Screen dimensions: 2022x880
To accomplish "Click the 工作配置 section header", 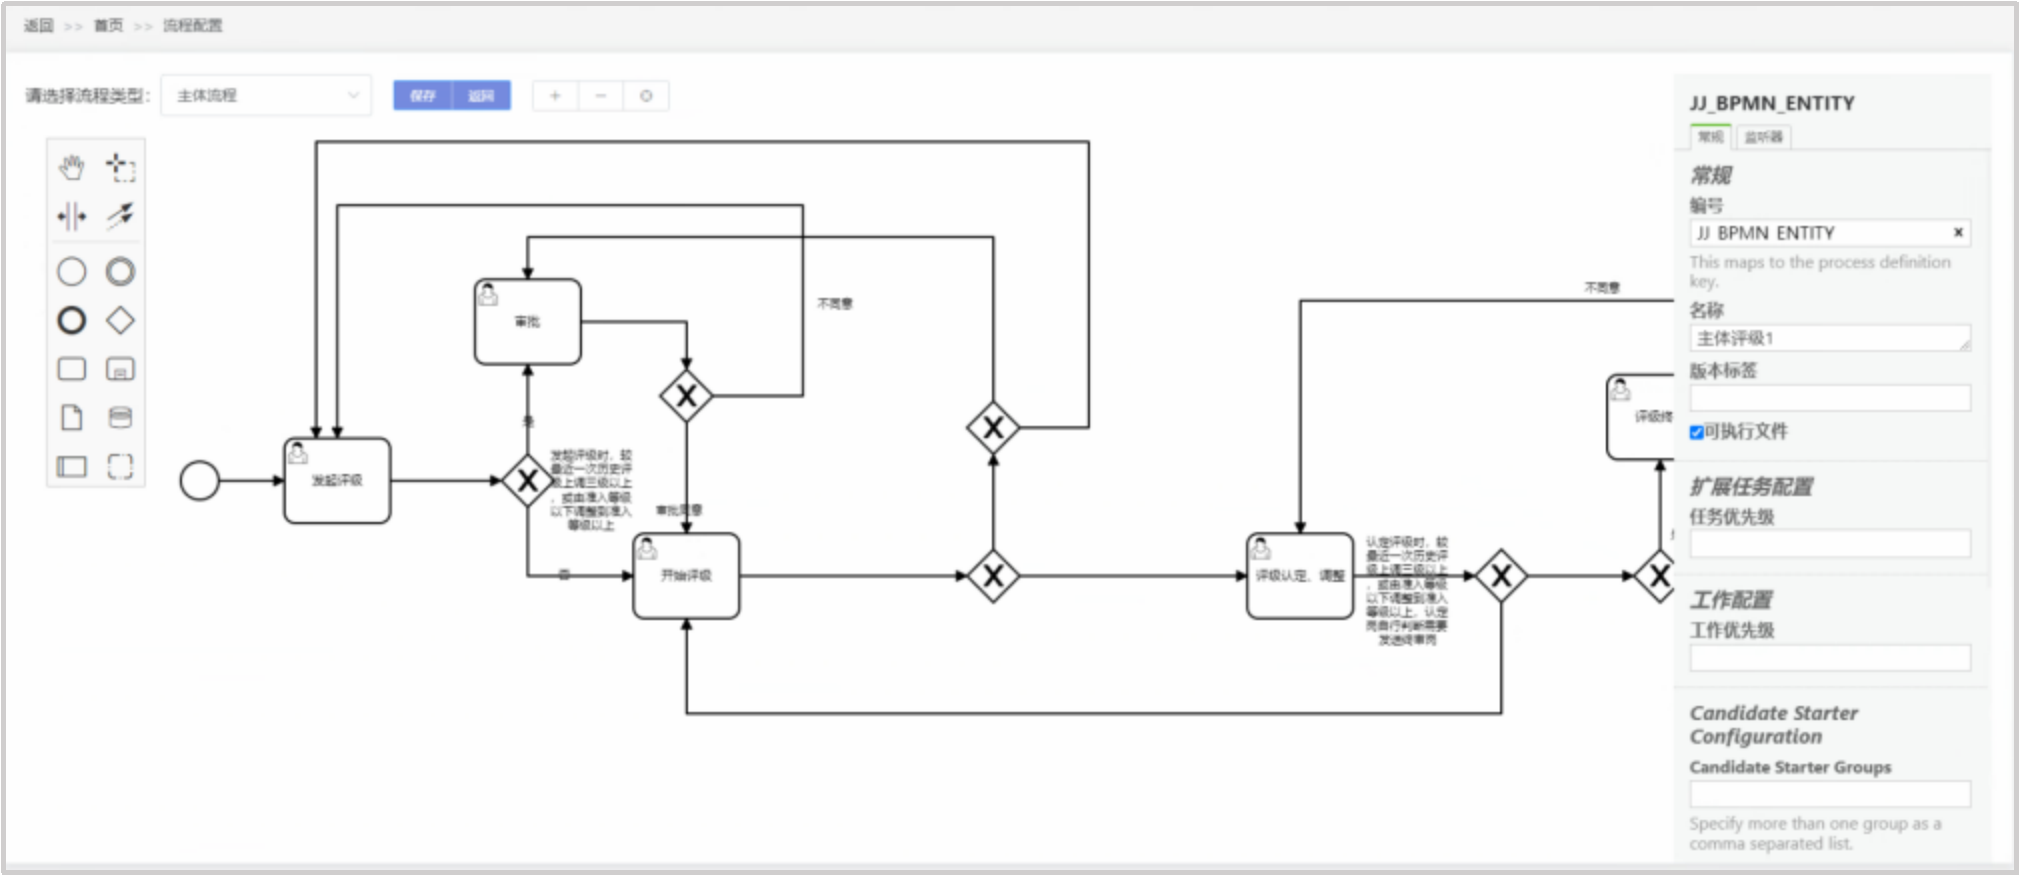I will click(1730, 600).
